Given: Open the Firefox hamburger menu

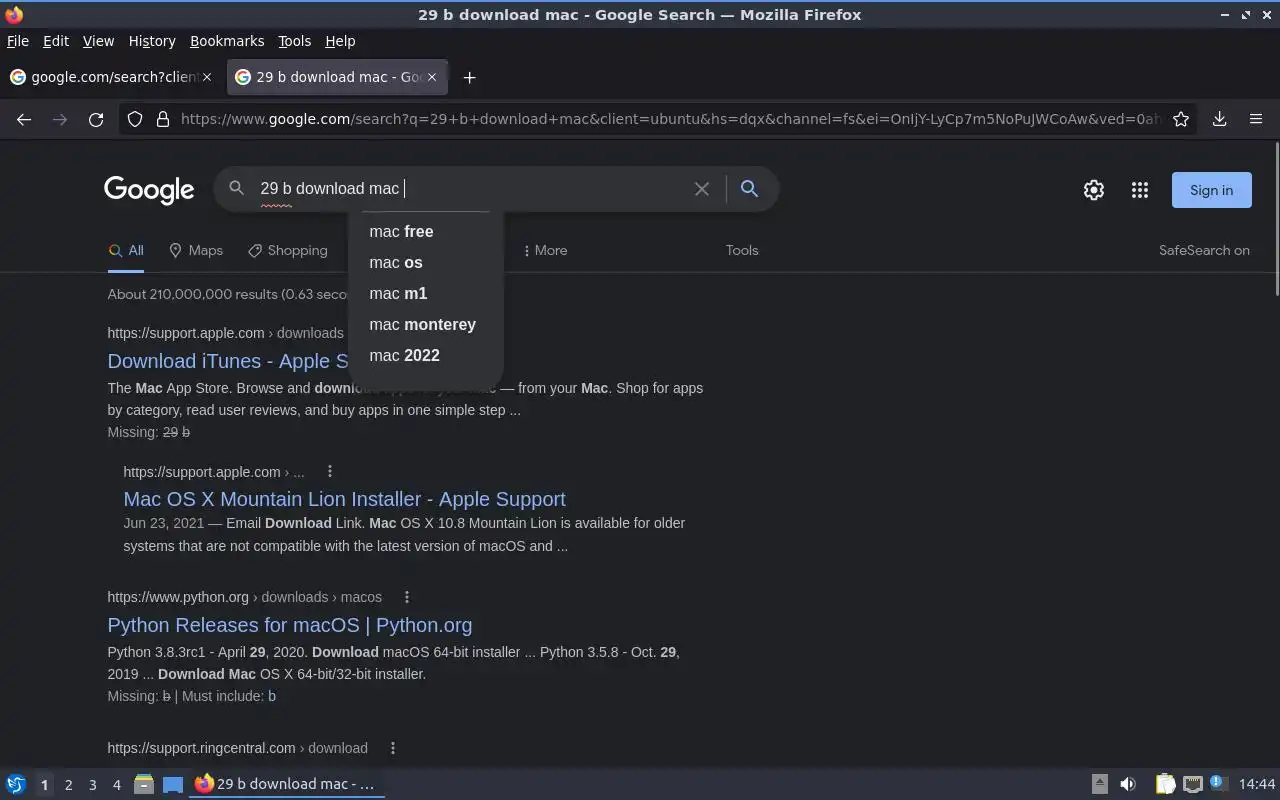Looking at the screenshot, I should (1256, 119).
